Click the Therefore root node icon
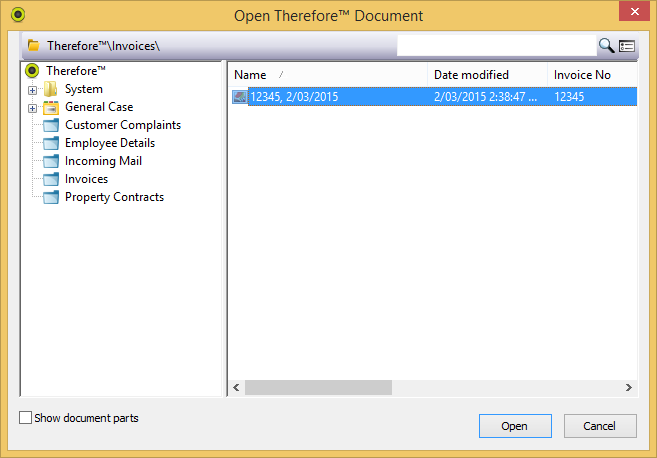Viewport: 657px width, 458px height. pyautogui.click(x=32, y=71)
